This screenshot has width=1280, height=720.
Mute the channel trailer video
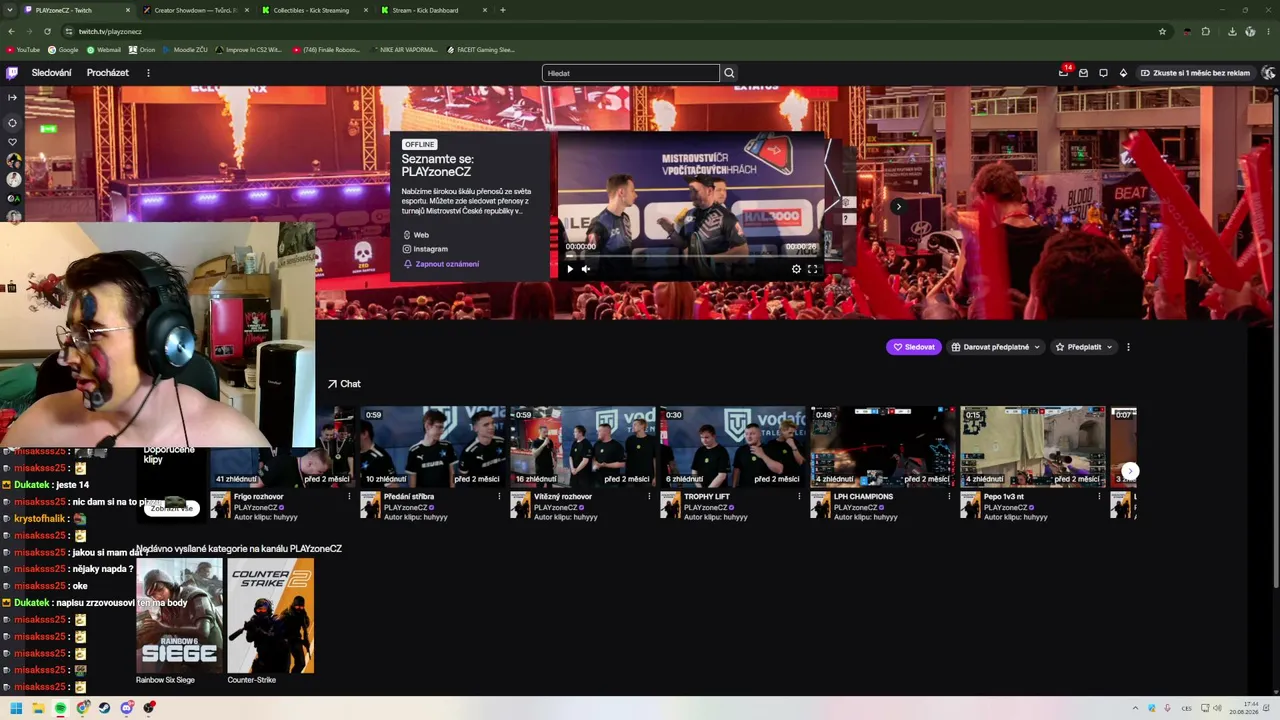coord(586,269)
